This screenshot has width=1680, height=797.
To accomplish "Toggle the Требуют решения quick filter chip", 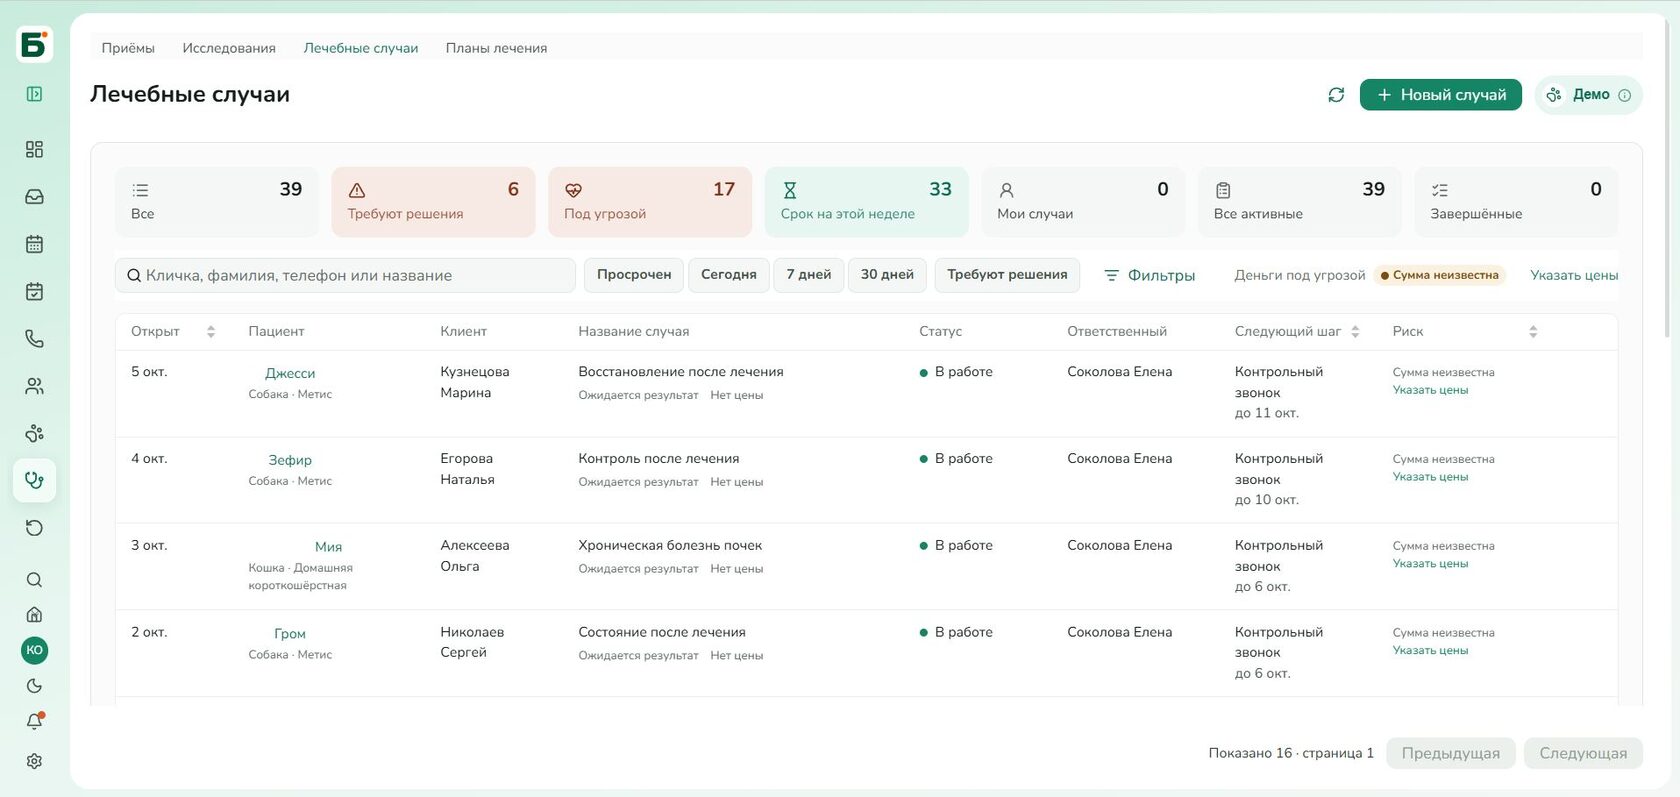I will [x=1007, y=275].
